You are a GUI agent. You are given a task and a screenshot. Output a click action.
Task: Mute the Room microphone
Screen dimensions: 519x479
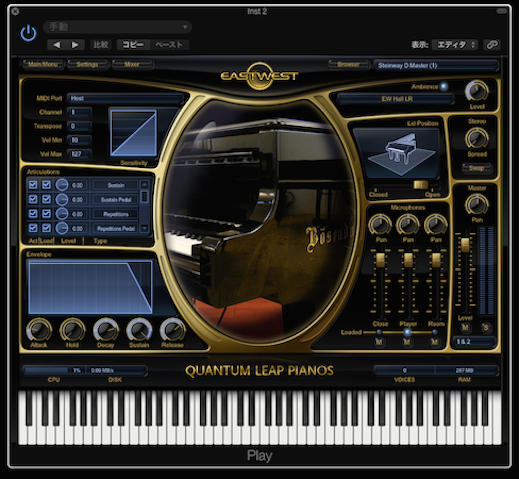click(435, 342)
